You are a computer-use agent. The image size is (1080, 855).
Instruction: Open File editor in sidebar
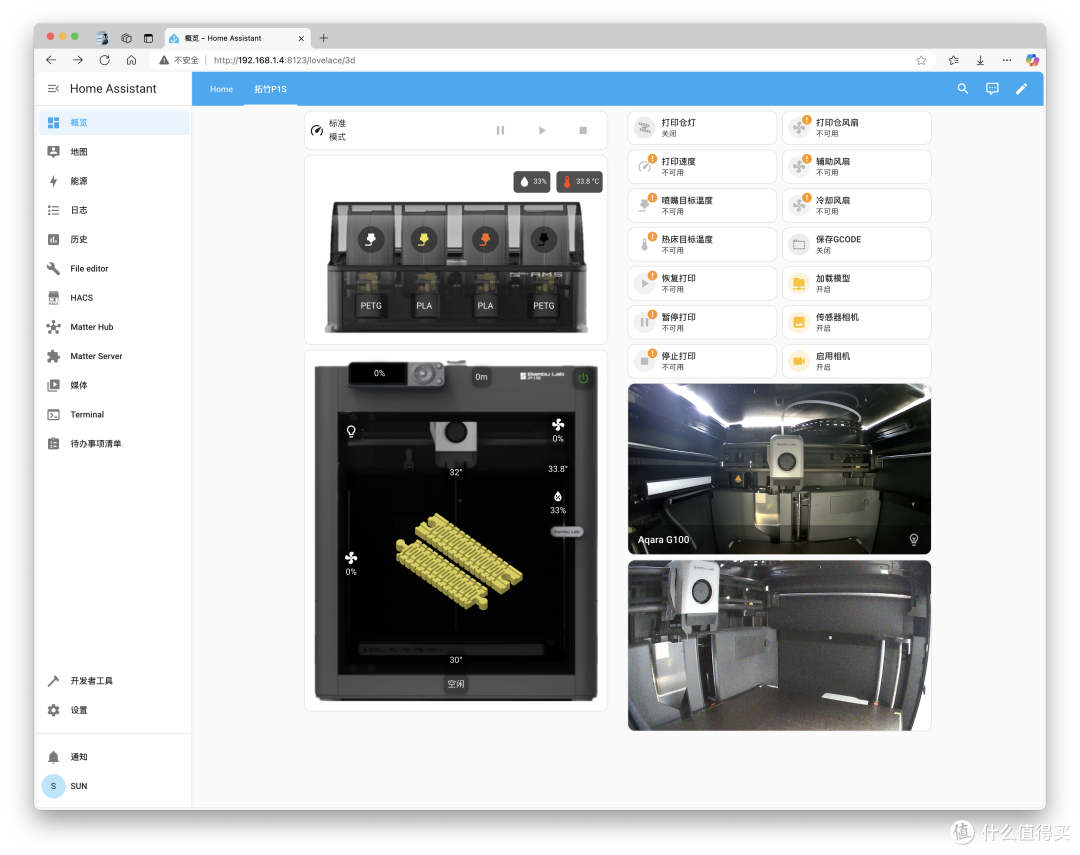click(x=114, y=269)
